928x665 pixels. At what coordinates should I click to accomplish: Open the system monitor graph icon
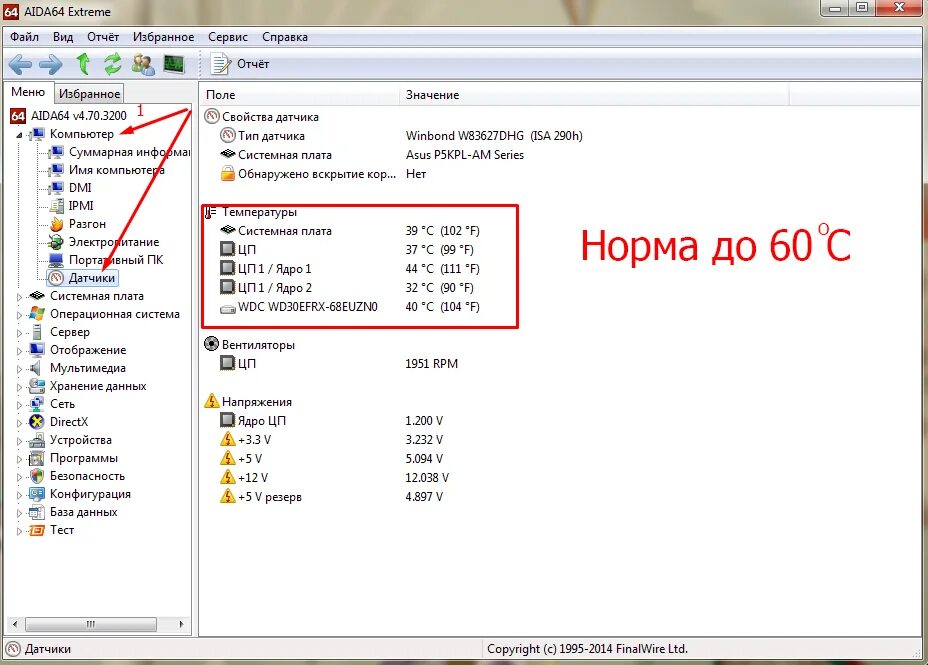click(174, 64)
